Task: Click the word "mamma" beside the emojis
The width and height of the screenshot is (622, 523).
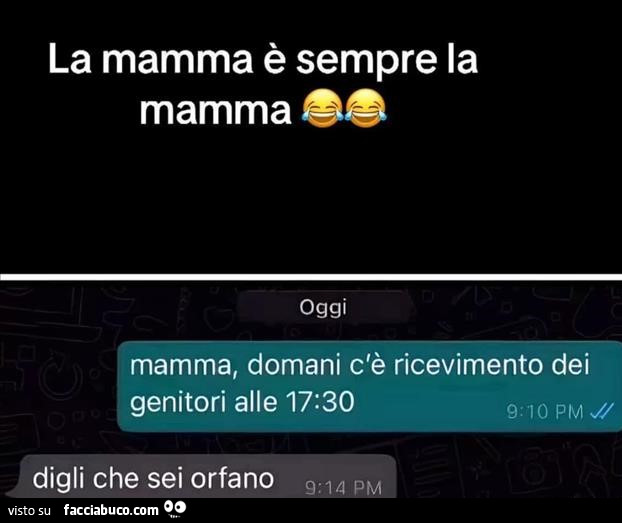Action: (x=216, y=110)
